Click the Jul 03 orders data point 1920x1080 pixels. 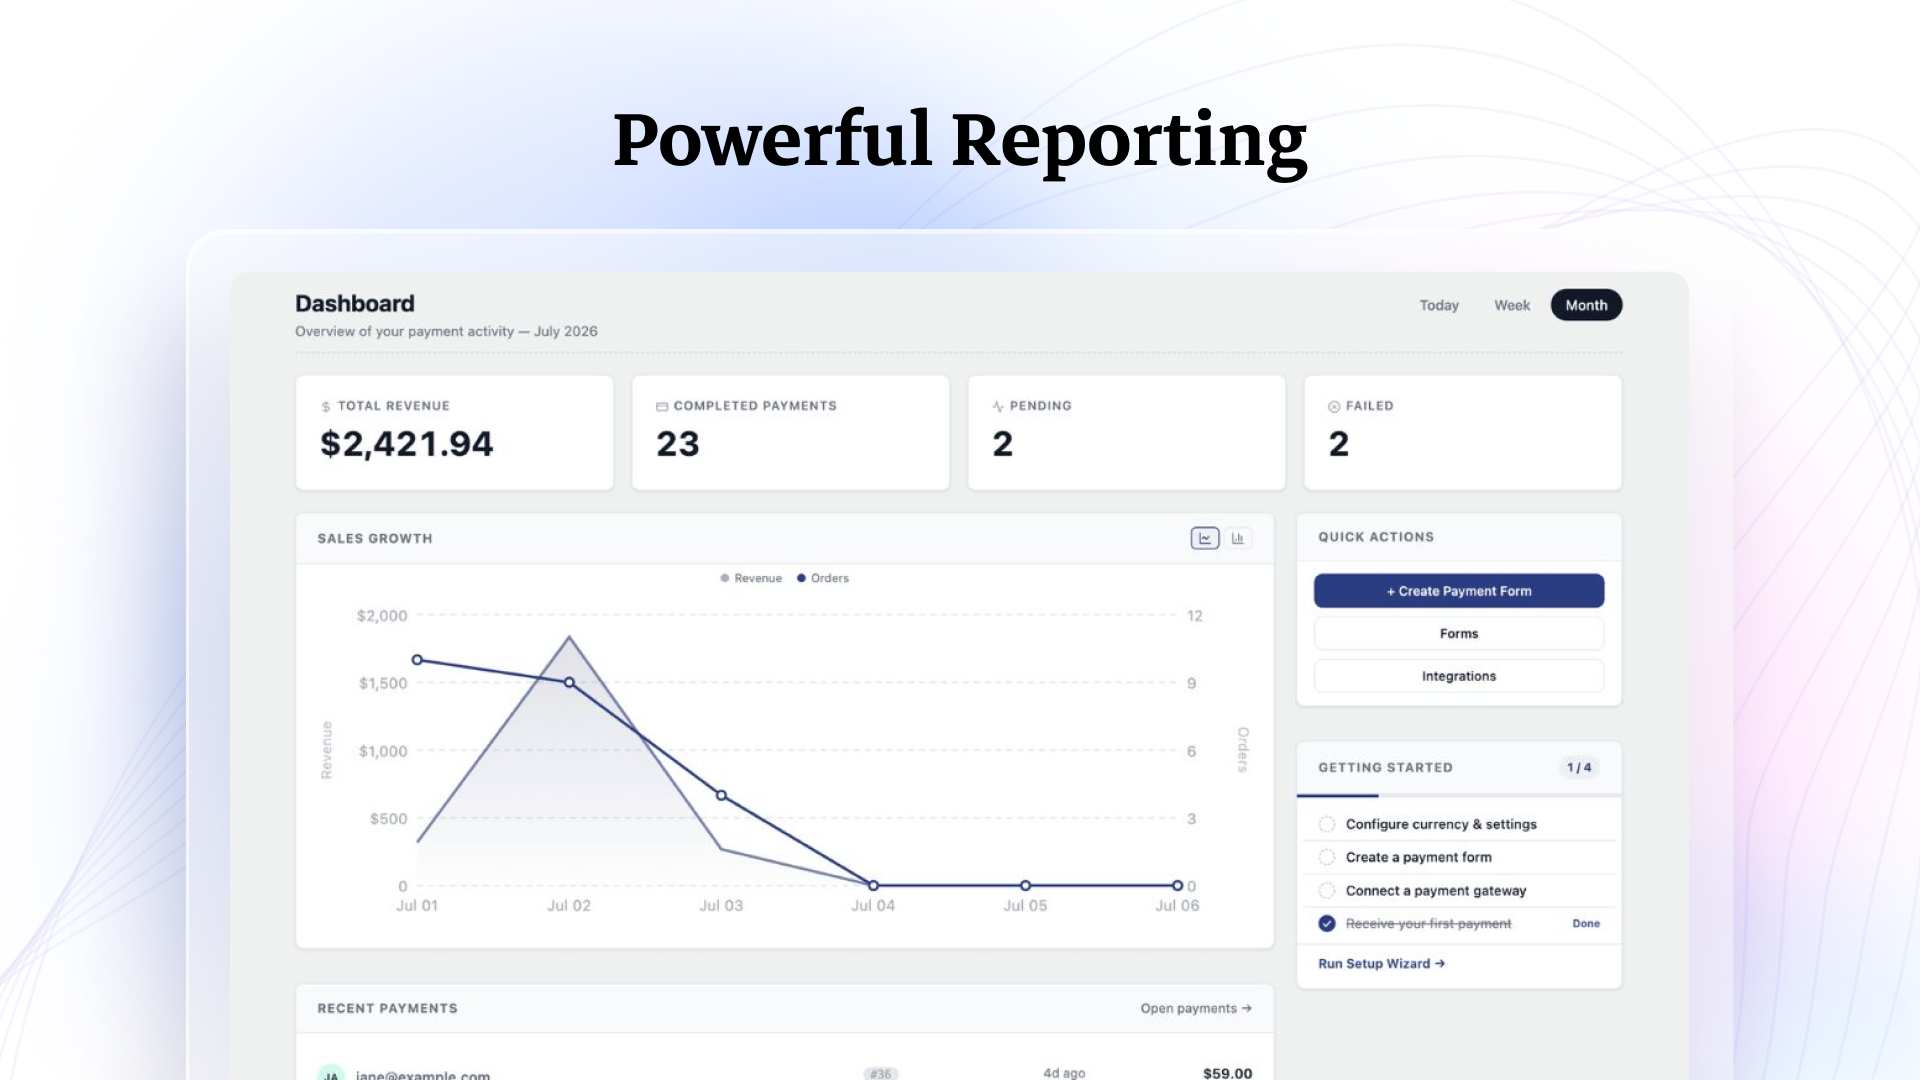click(x=721, y=796)
